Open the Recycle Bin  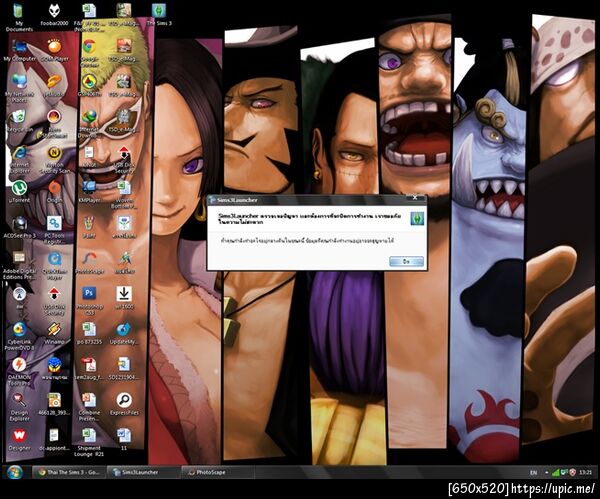pyautogui.click(x=18, y=121)
